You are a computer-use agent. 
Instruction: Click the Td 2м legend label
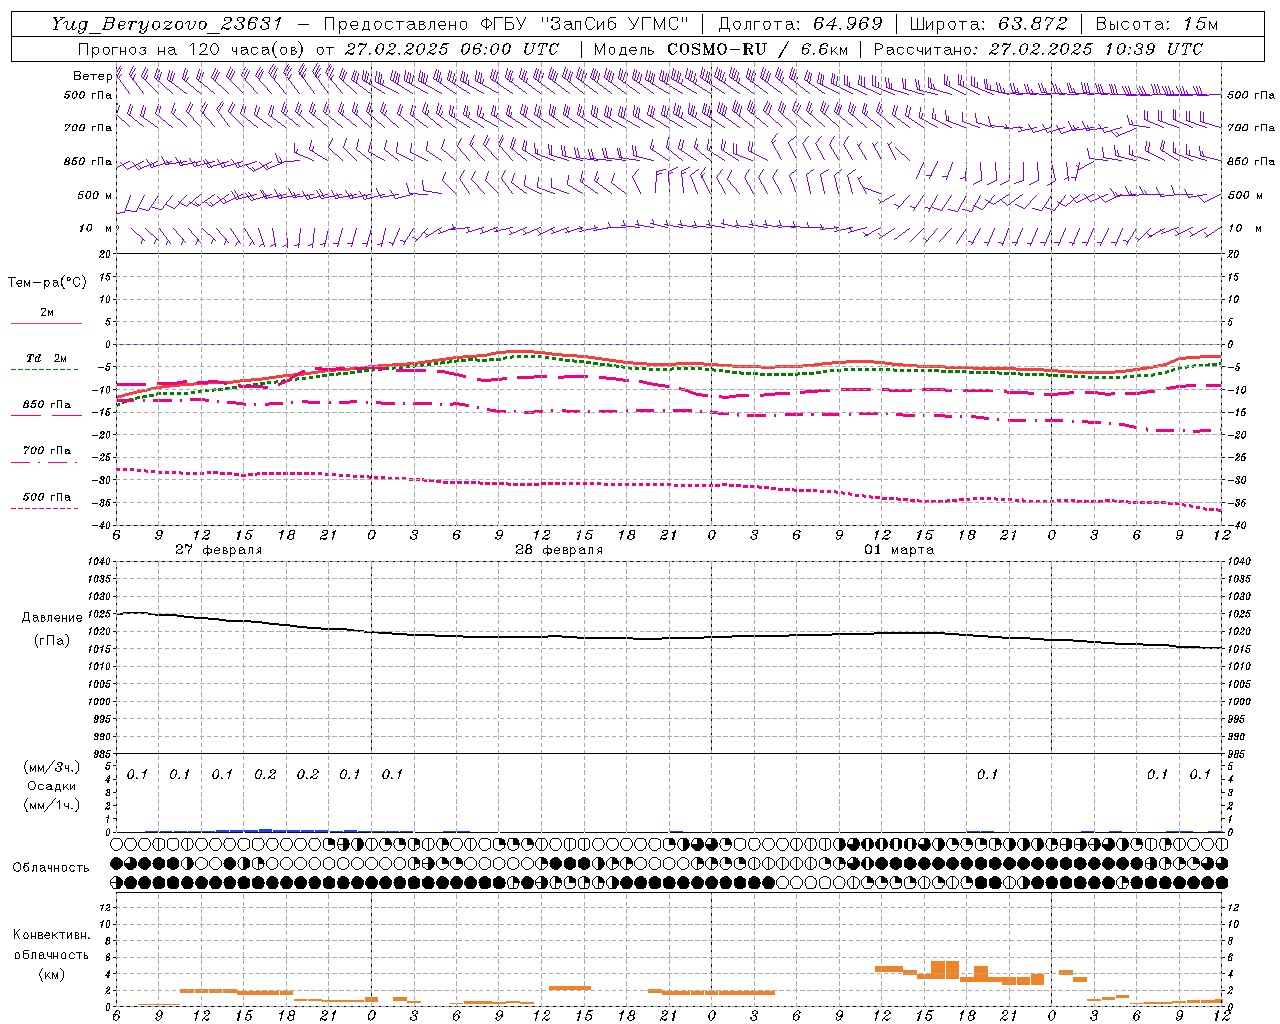click(47, 358)
